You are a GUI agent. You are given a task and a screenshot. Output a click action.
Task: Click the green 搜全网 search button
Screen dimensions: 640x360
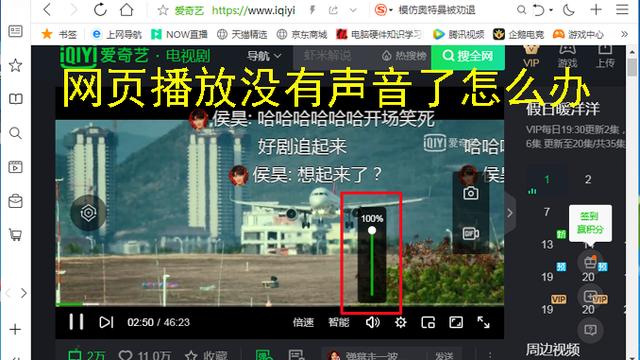coord(468,56)
